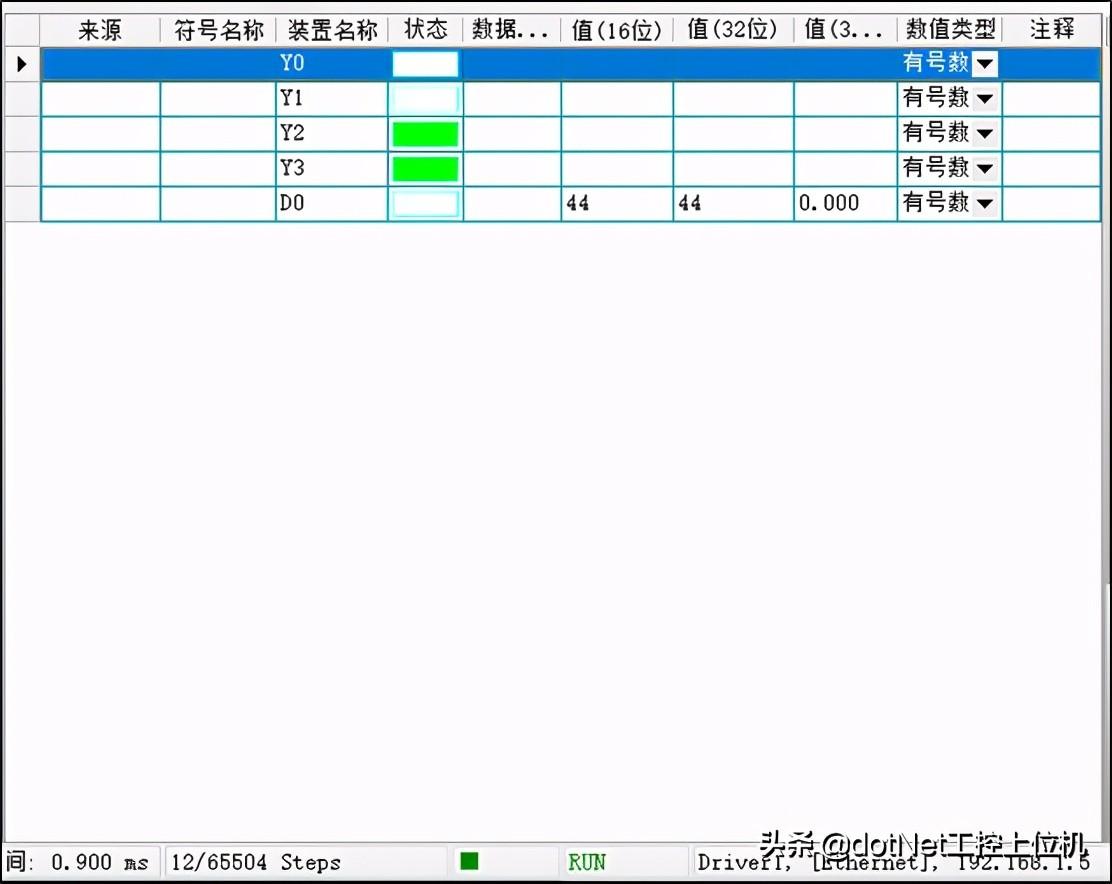The width and height of the screenshot is (1112, 884).
Task: Toggle the green Y2 status indicator
Action: 425,133
